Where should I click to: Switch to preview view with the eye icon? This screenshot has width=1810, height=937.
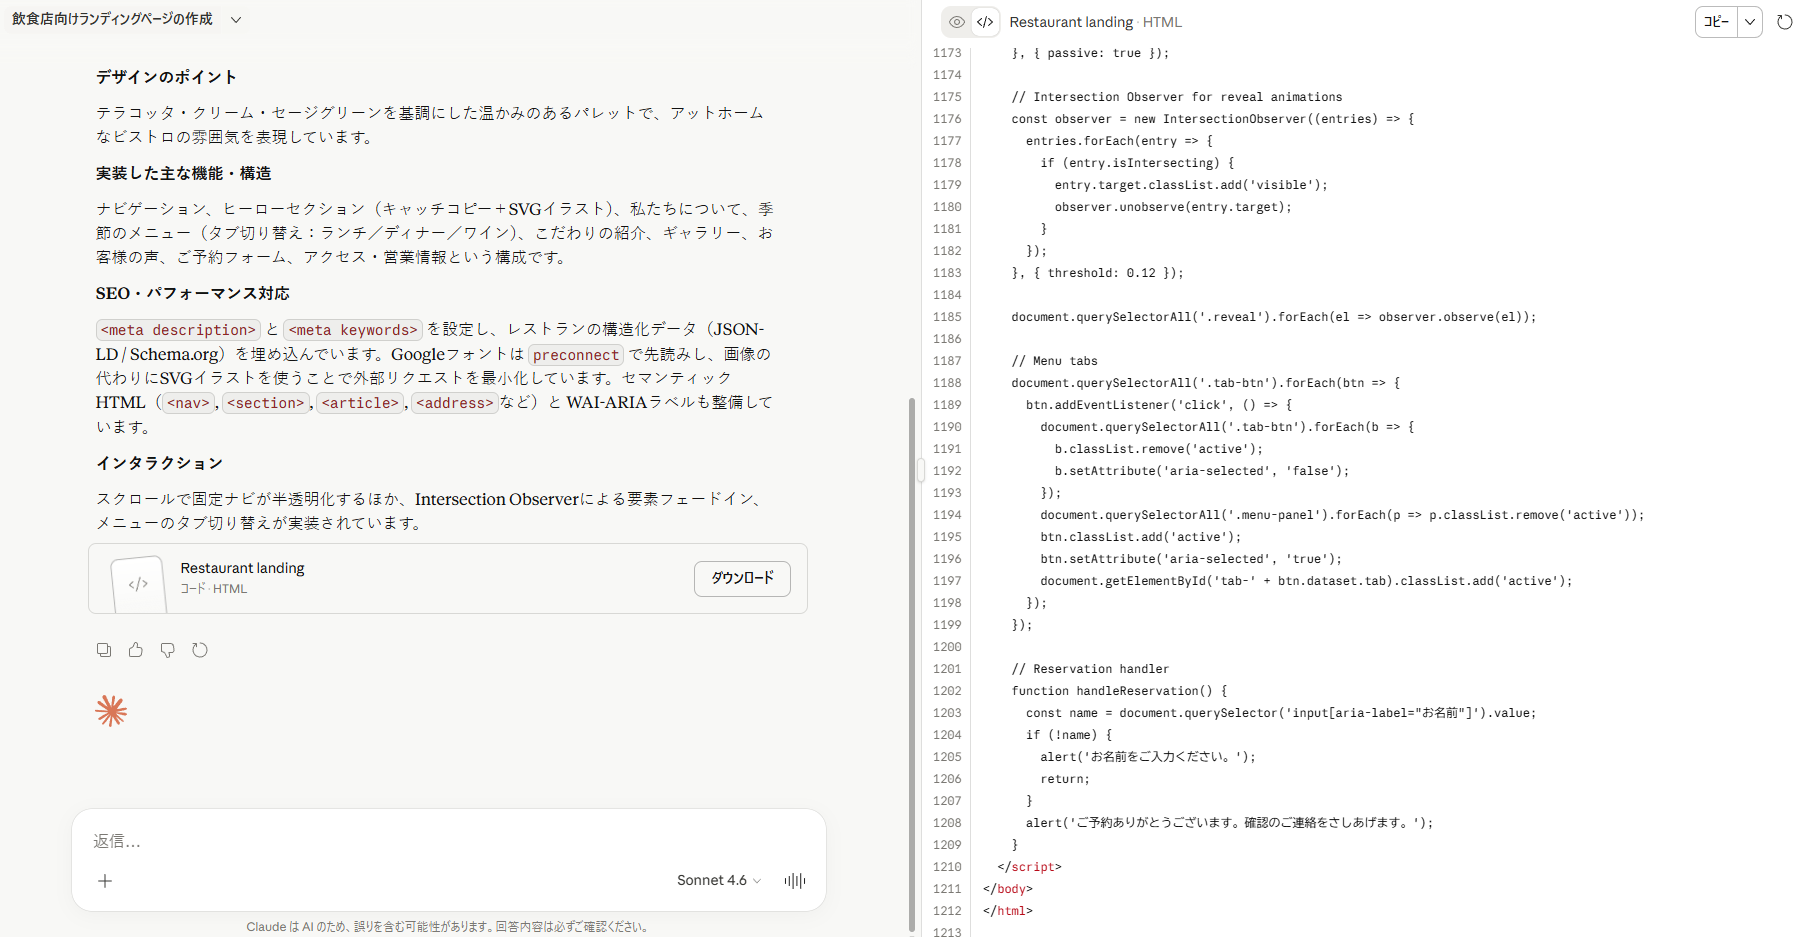957,22
